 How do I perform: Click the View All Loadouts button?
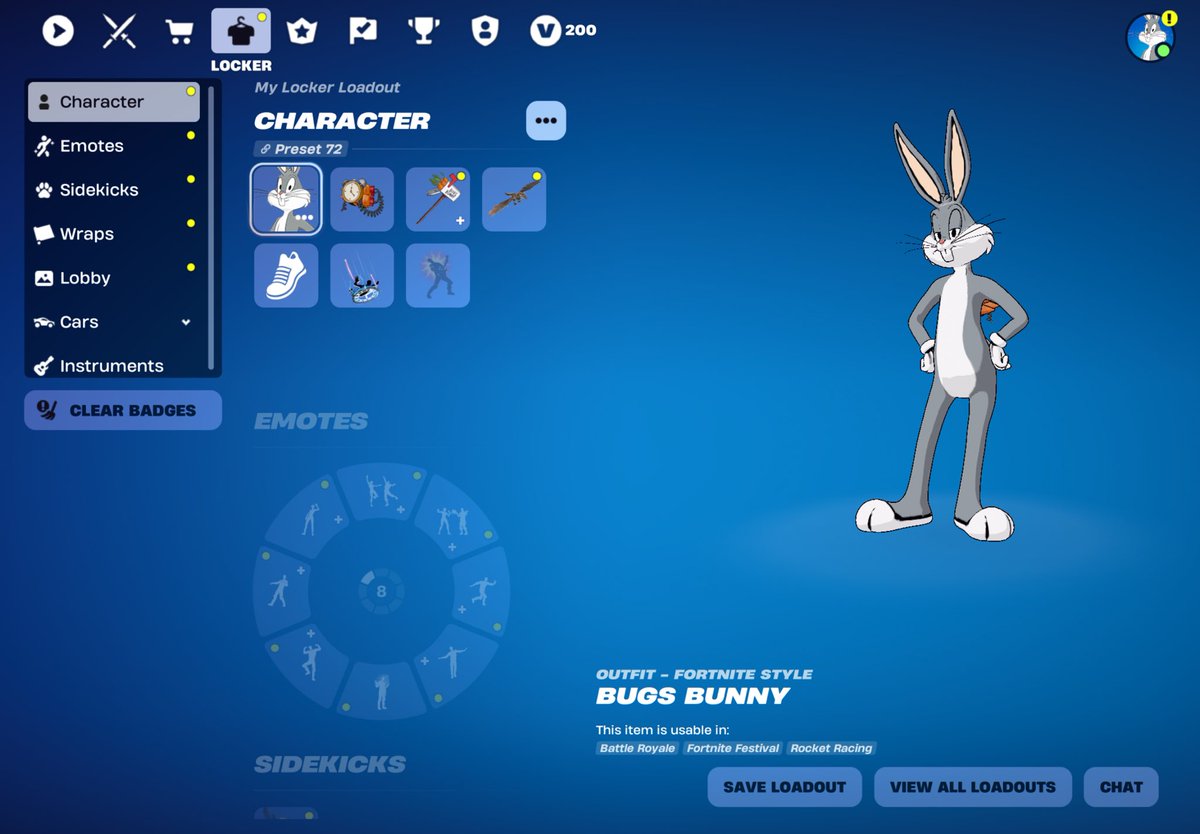pyautogui.click(x=973, y=787)
